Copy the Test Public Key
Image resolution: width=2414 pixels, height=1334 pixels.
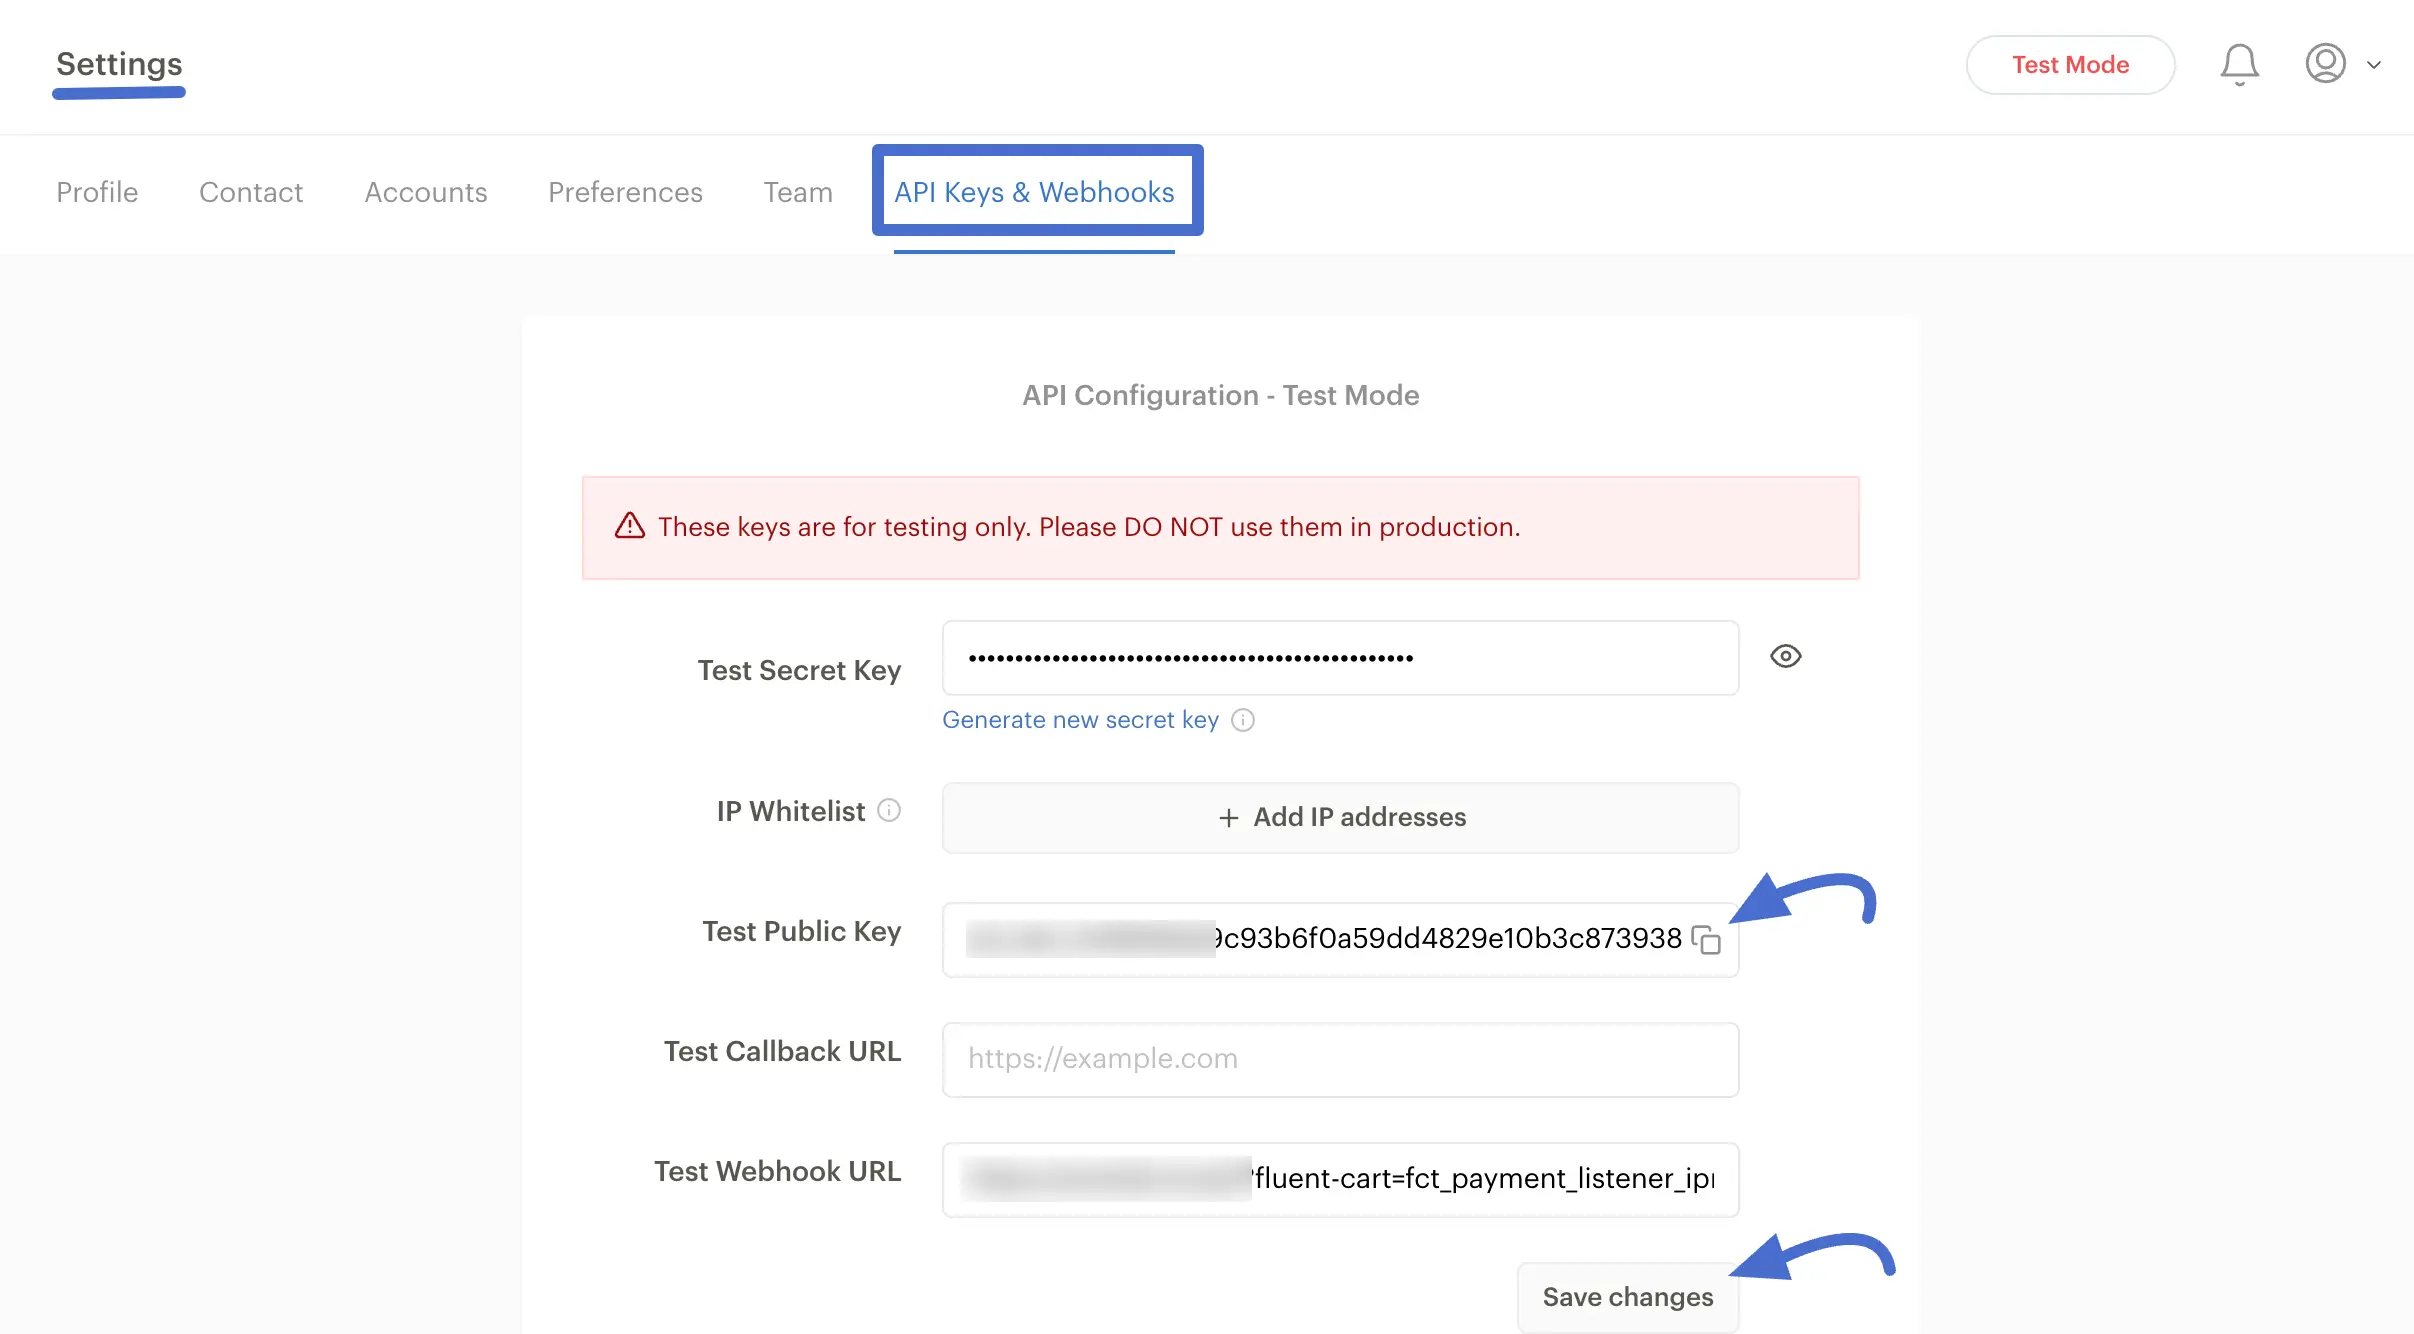click(x=1705, y=939)
